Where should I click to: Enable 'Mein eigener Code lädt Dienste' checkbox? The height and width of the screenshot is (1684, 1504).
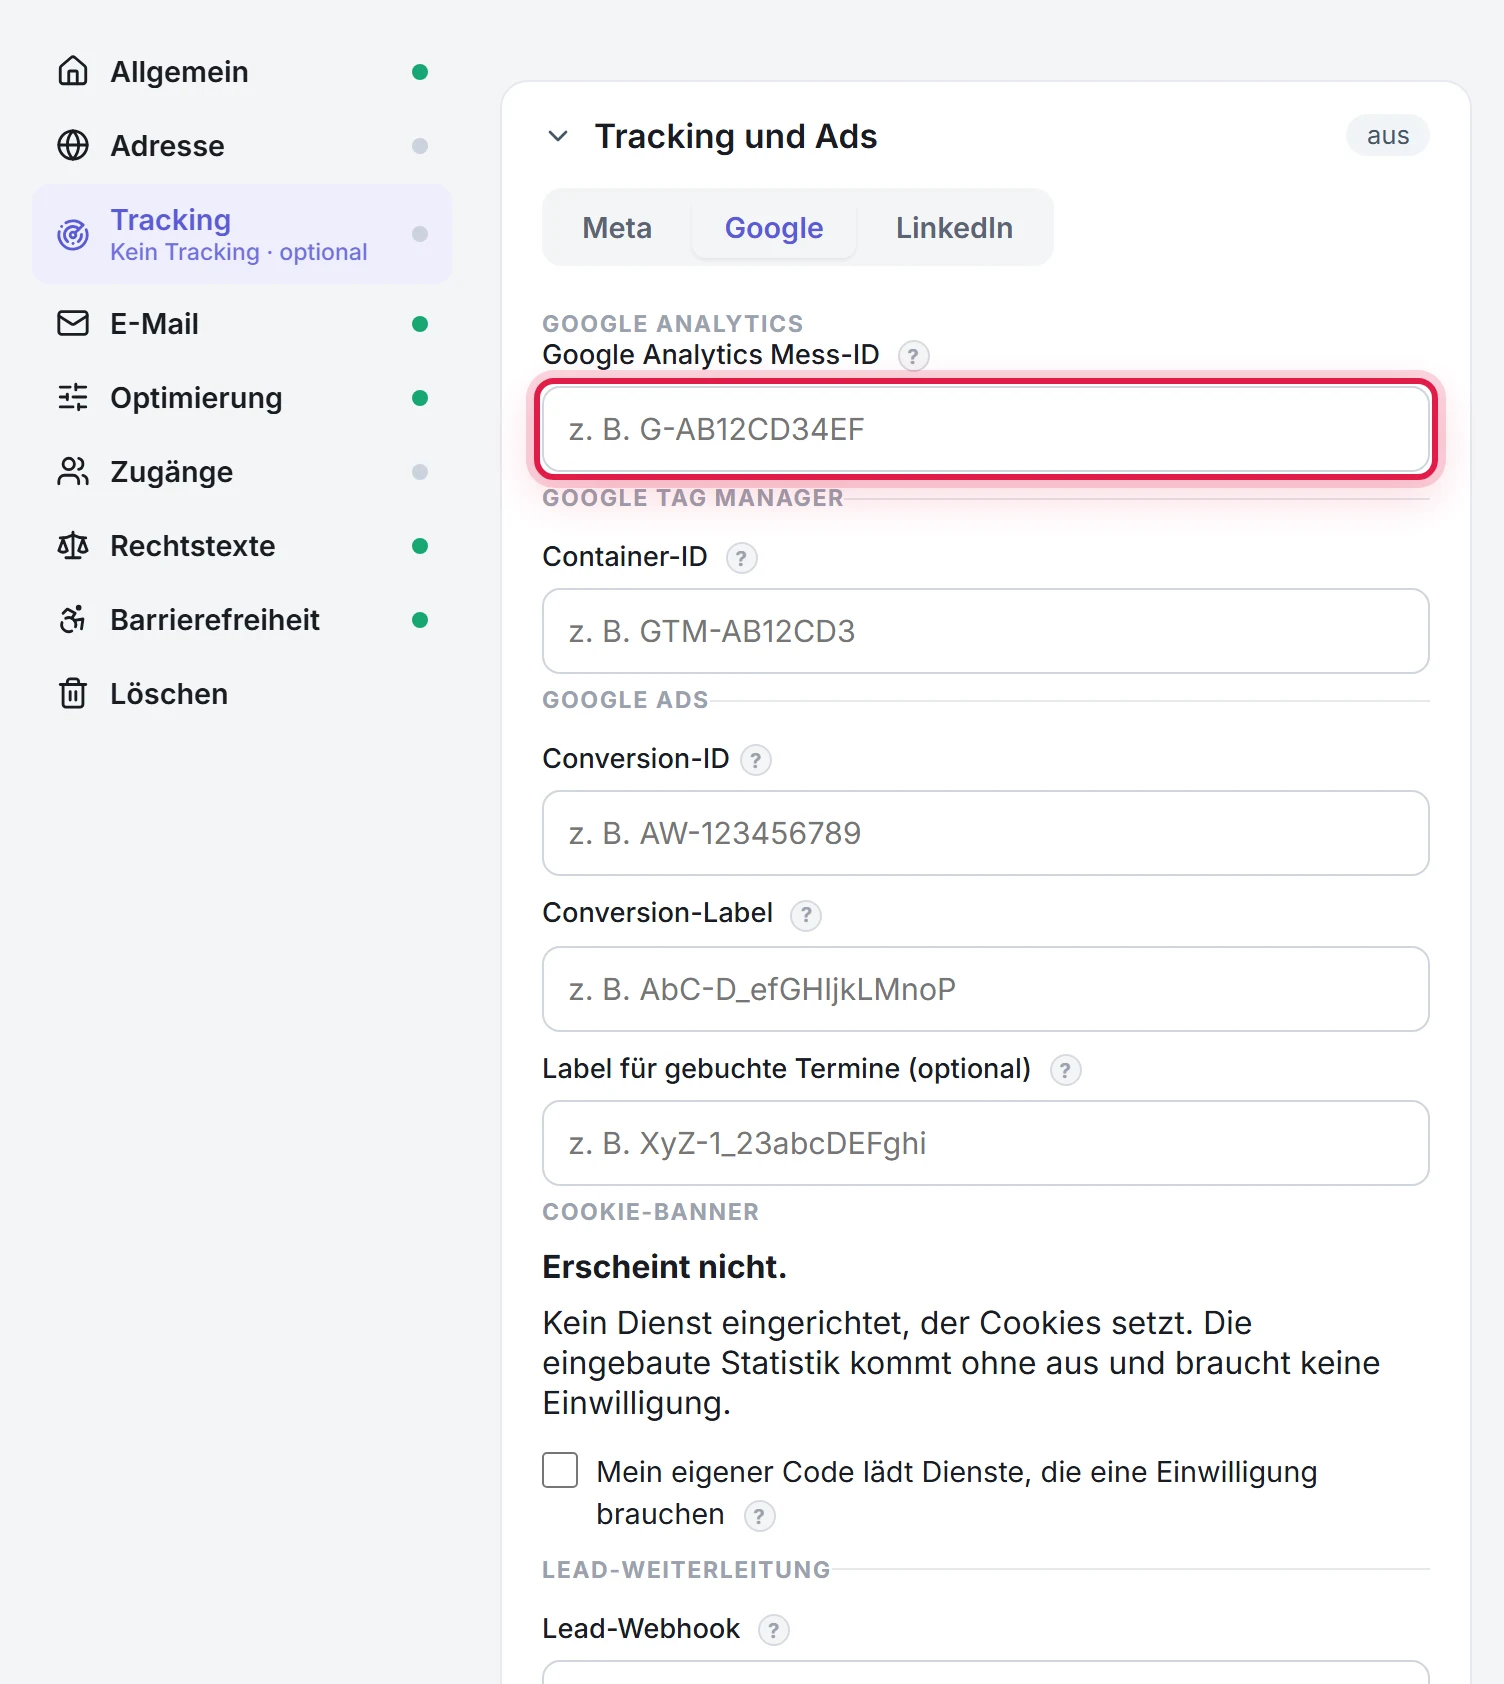click(x=560, y=1470)
